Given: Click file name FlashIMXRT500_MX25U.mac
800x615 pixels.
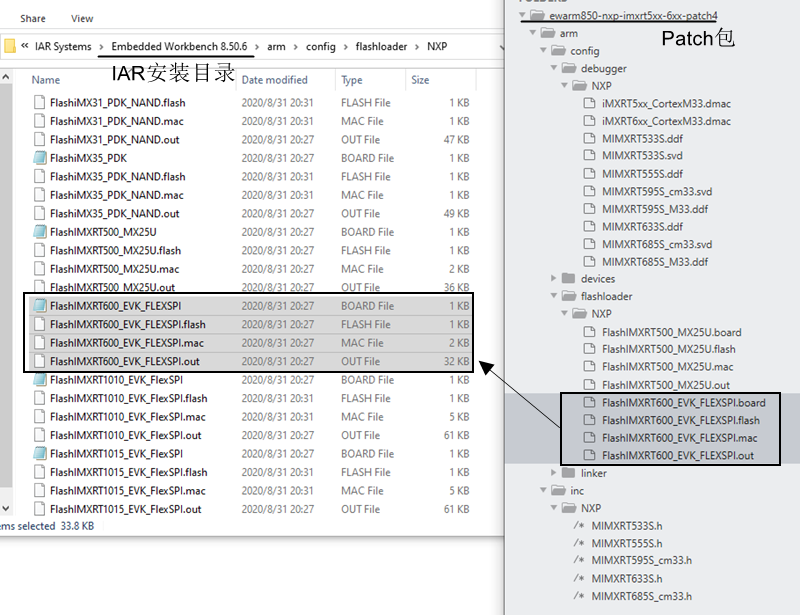Looking at the screenshot, I should (114, 269).
